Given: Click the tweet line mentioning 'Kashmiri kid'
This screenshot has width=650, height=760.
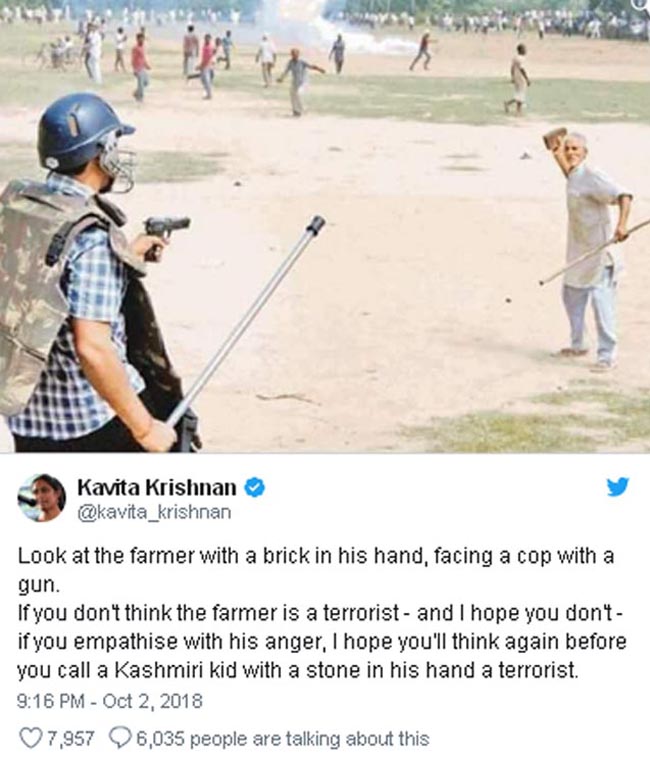Looking at the screenshot, I should [298, 670].
